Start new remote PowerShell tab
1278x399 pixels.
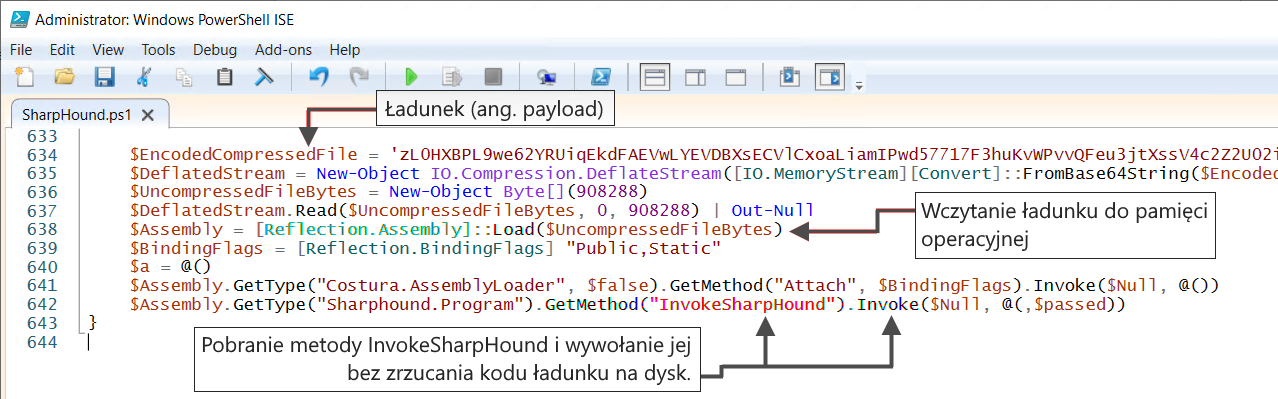(x=546, y=76)
